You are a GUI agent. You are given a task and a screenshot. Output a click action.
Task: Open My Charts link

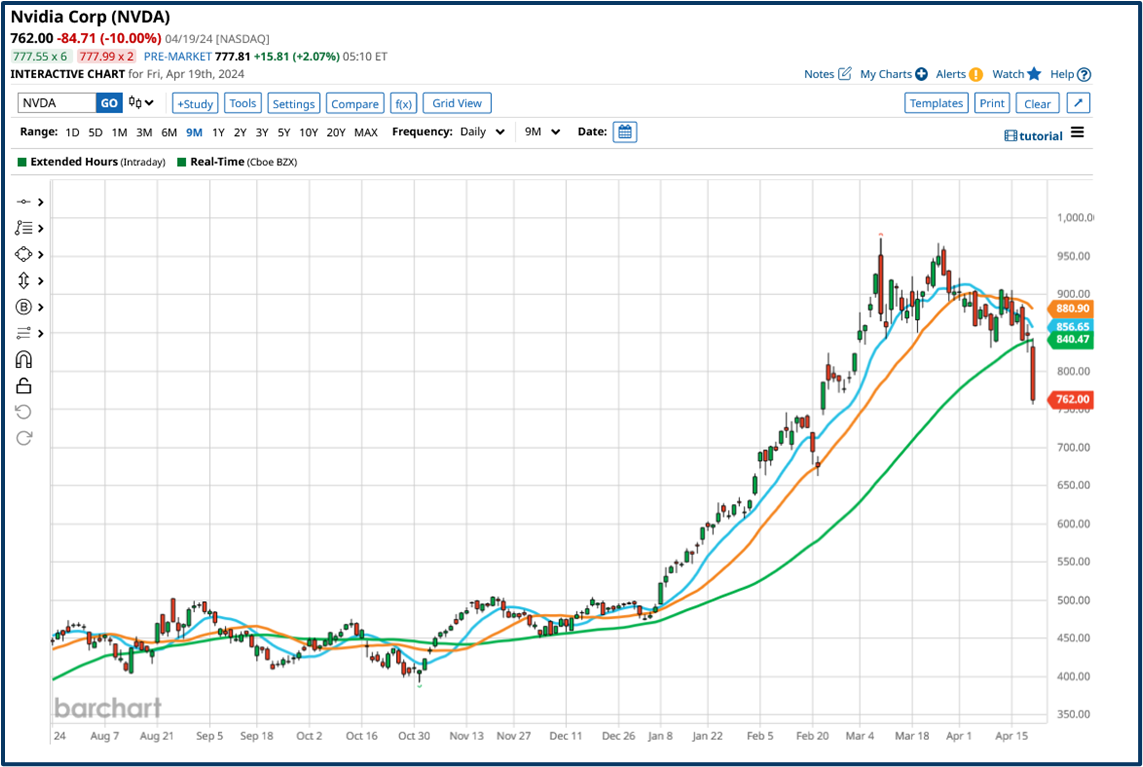[x=885, y=73]
